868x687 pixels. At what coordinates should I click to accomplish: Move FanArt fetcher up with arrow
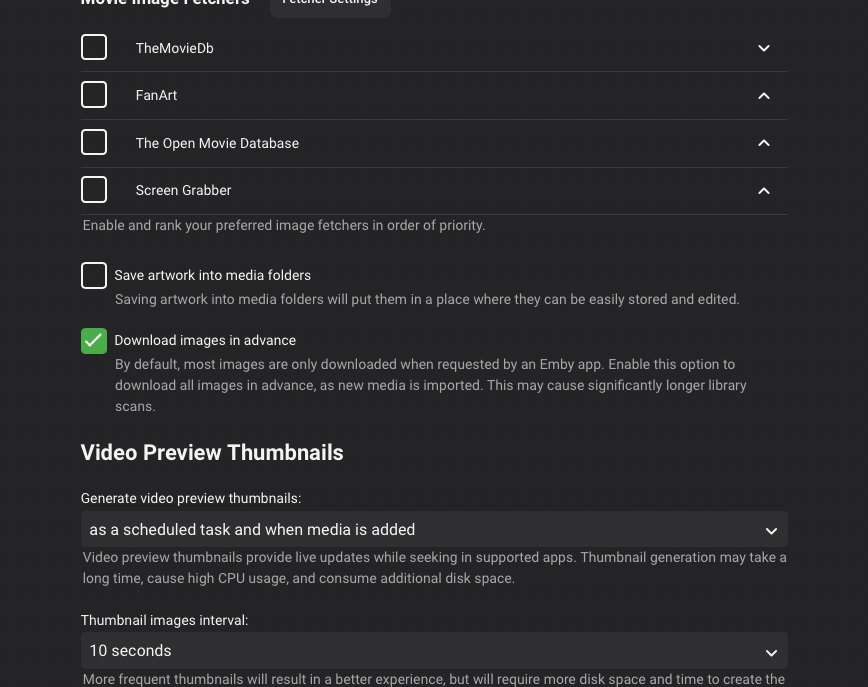click(x=764, y=96)
